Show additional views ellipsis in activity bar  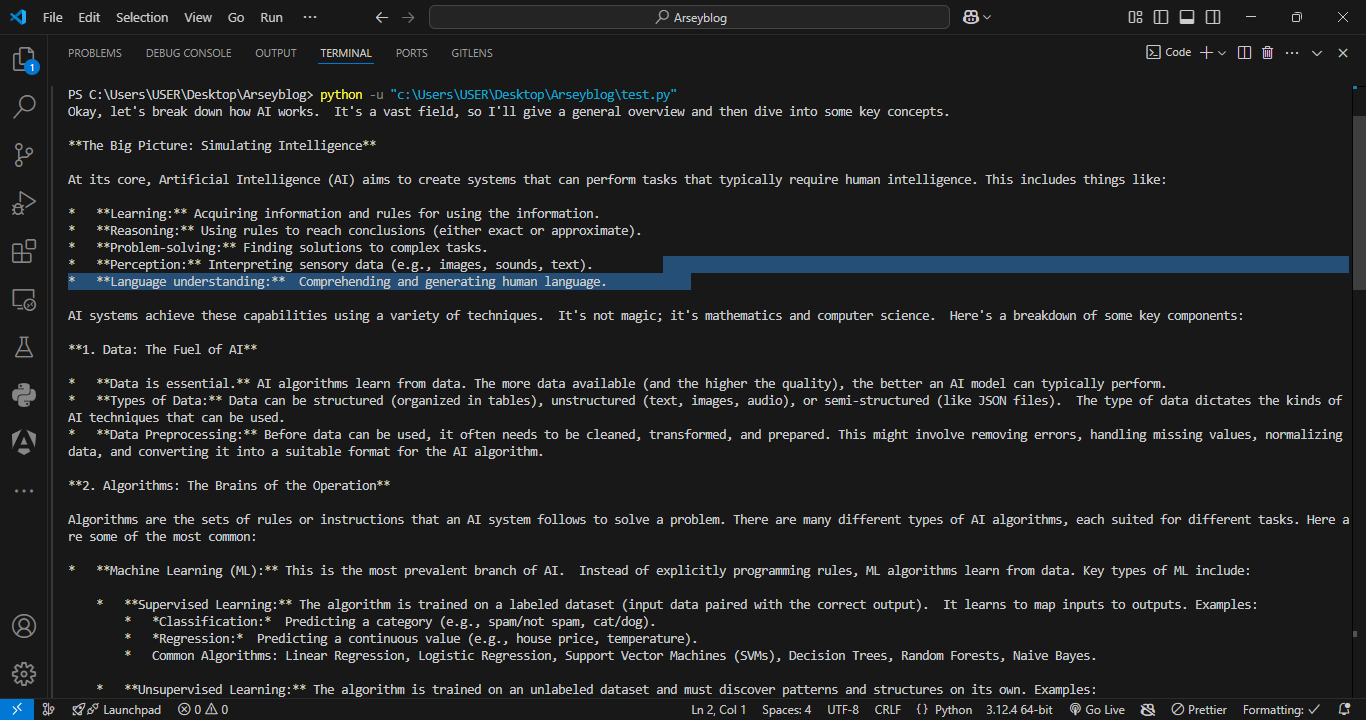click(x=24, y=490)
